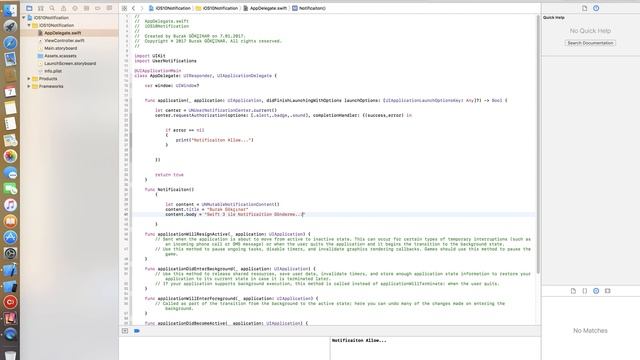Screen dimensions: 640x360
Task: Open the Test navigator
Action: 75,8
